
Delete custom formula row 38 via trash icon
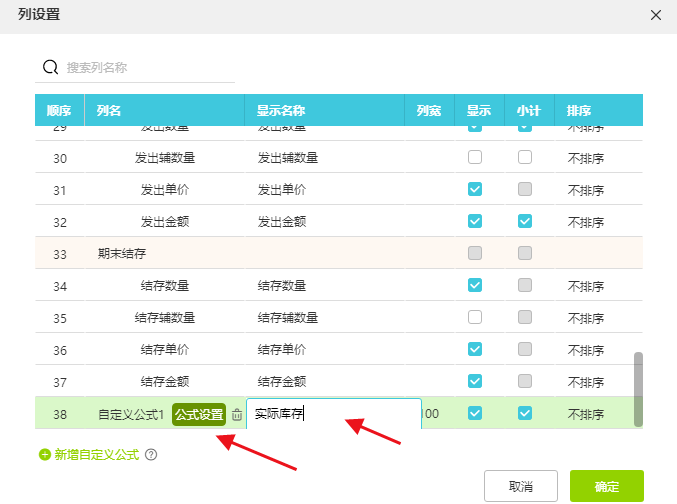(x=237, y=414)
